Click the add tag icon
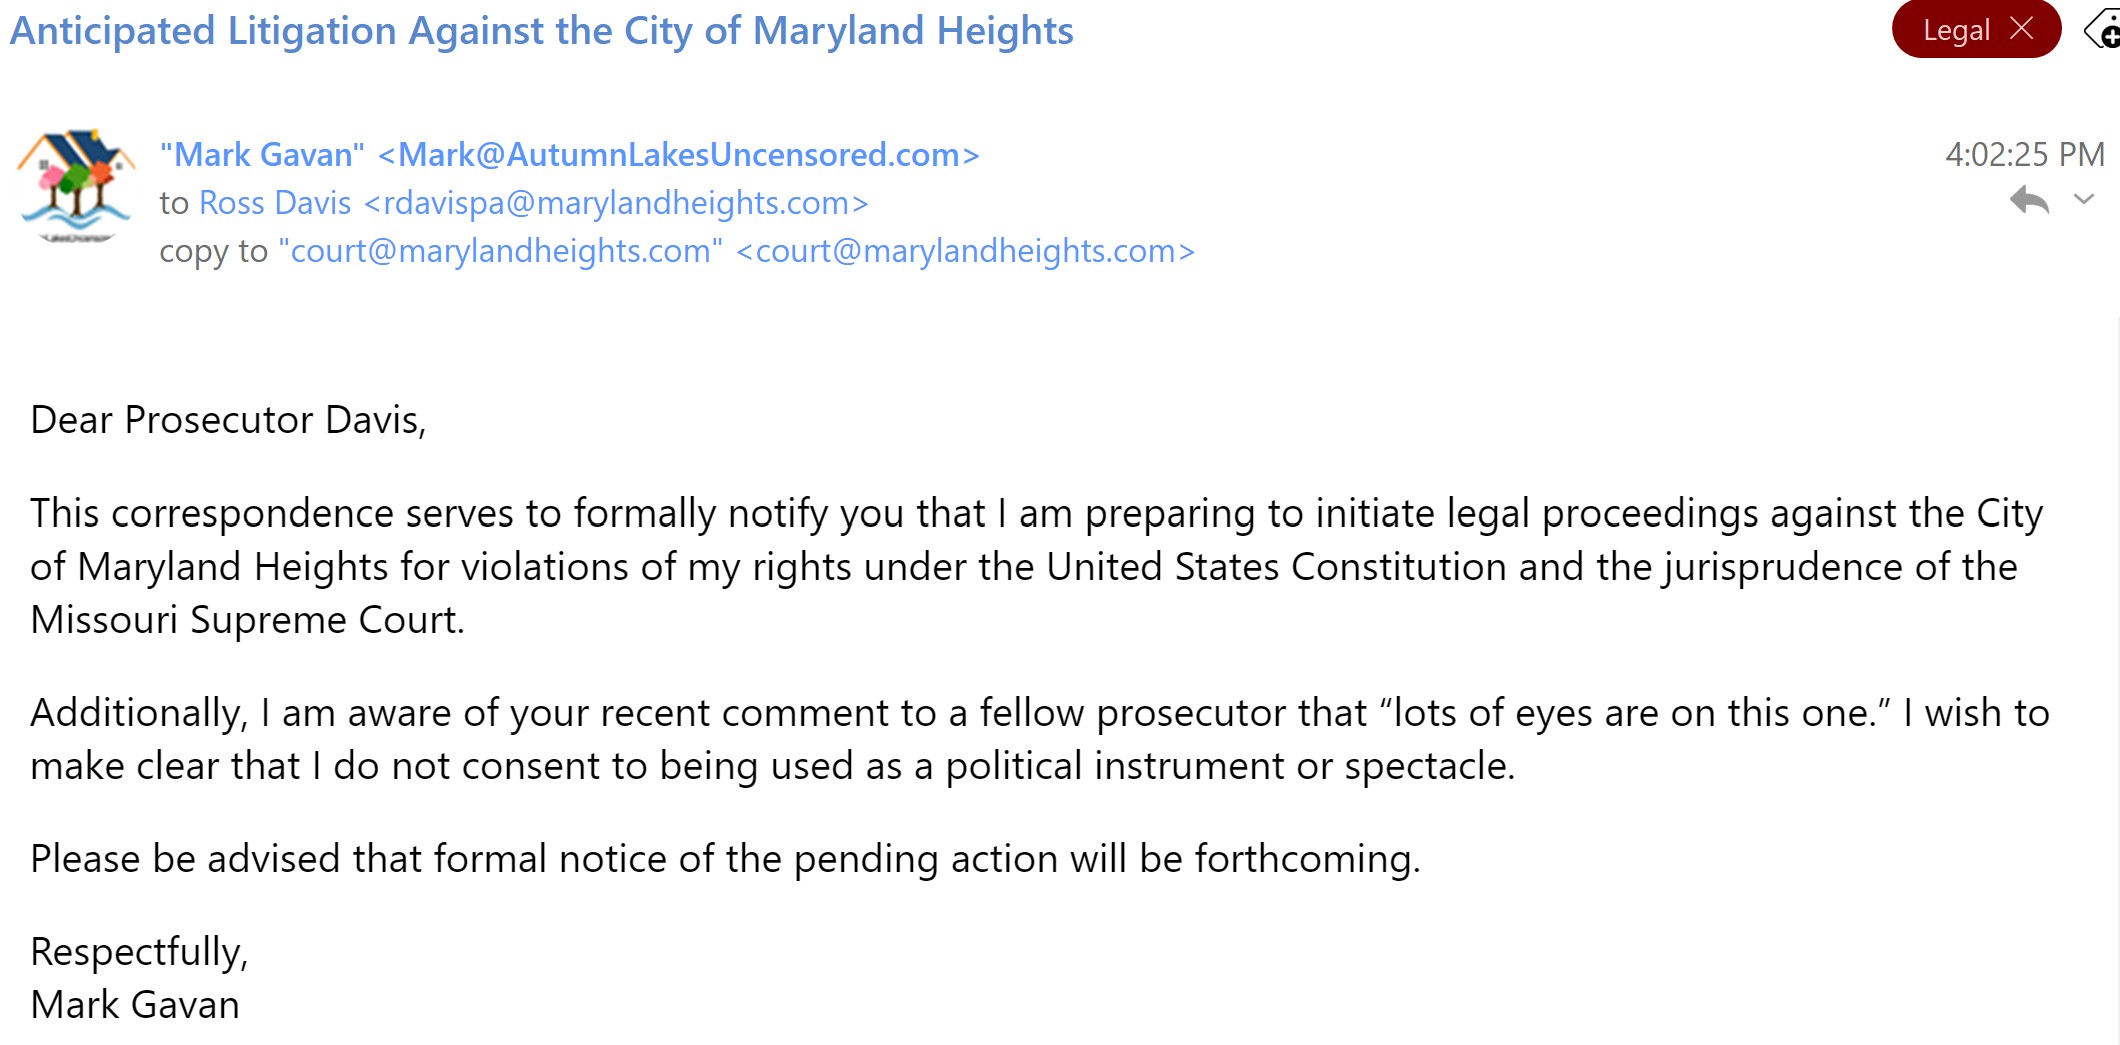This screenshot has height=1045, width=2120. pyautogui.click(x=2103, y=32)
